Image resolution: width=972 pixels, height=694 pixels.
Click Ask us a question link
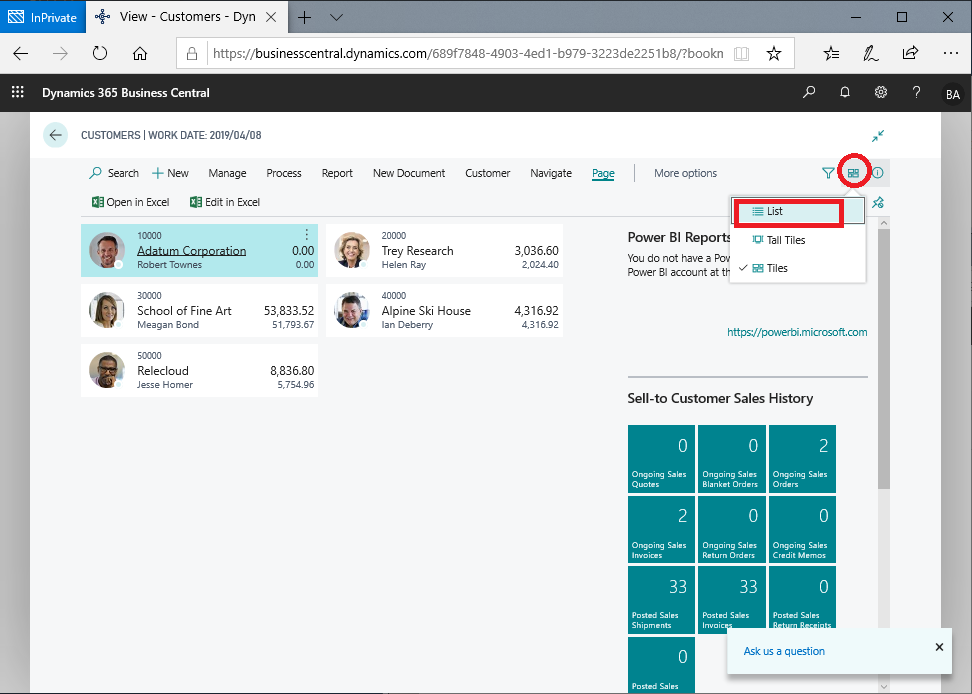[x=784, y=651]
